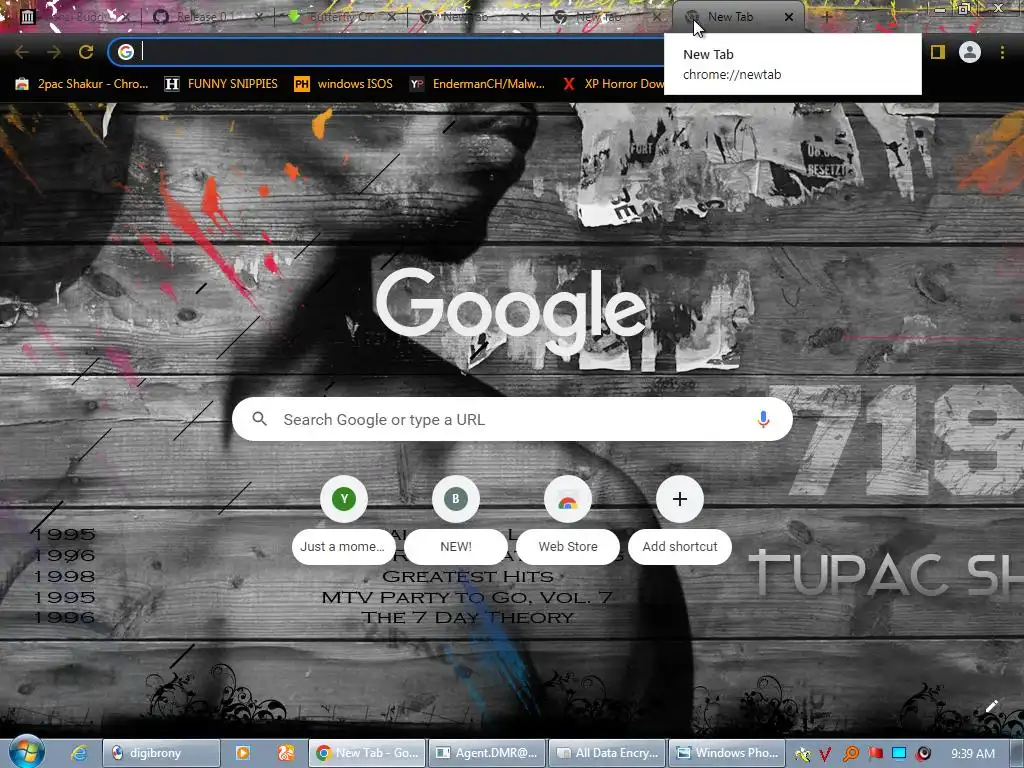This screenshot has width=1024, height=768.
Task: Open FUNNY SNIPPIES bookmark
Action: pyautogui.click(x=221, y=84)
